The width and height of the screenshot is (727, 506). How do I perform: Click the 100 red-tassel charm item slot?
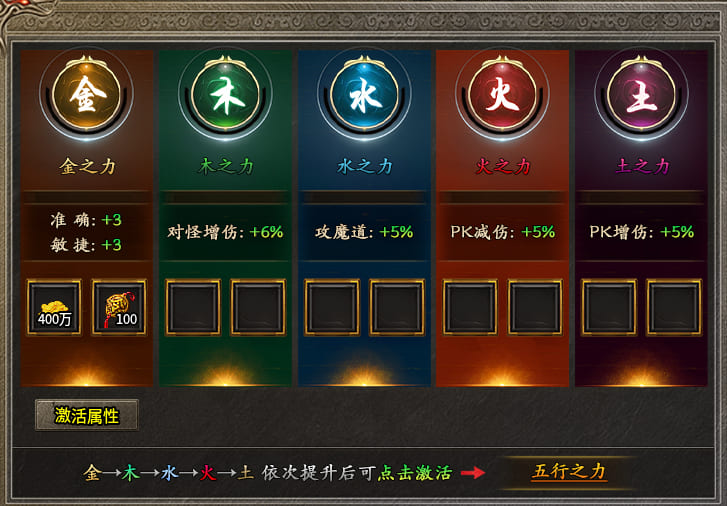(119, 307)
